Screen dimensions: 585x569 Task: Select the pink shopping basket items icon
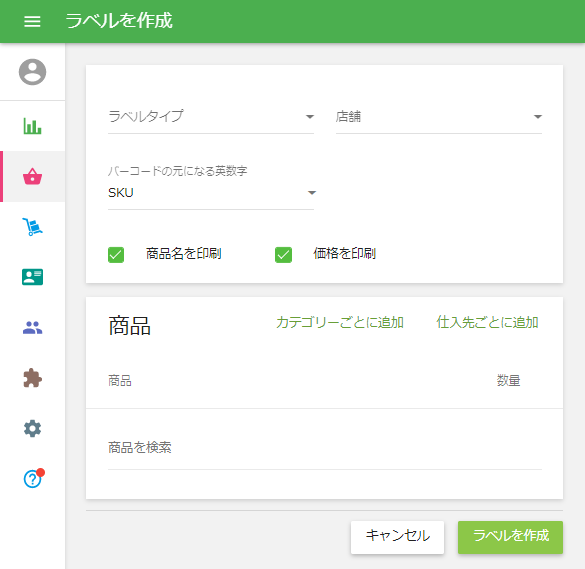(x=32, y=176)
